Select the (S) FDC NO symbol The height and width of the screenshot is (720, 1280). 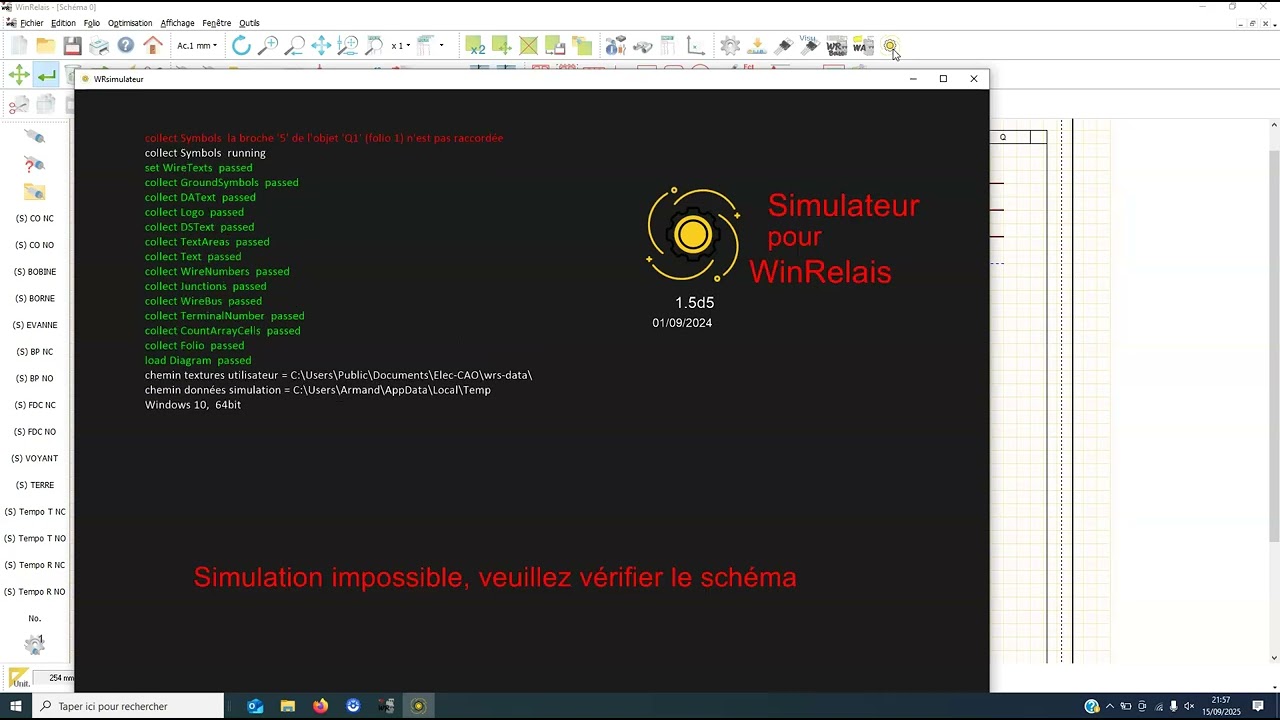click(x=35, y=432)
